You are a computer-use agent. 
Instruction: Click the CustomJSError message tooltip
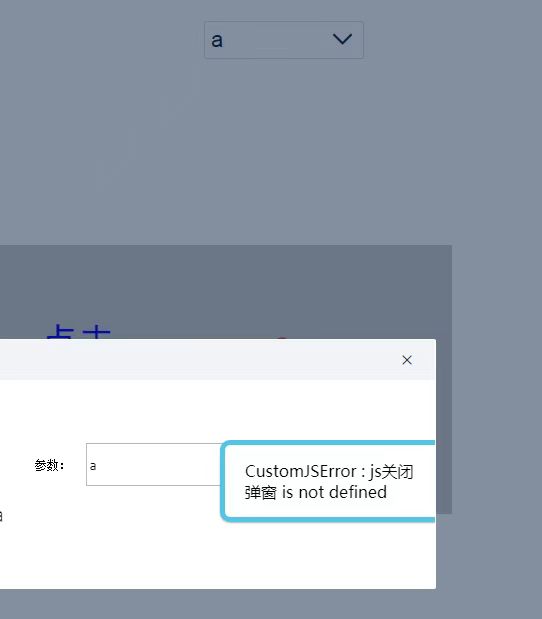(328, 481)
